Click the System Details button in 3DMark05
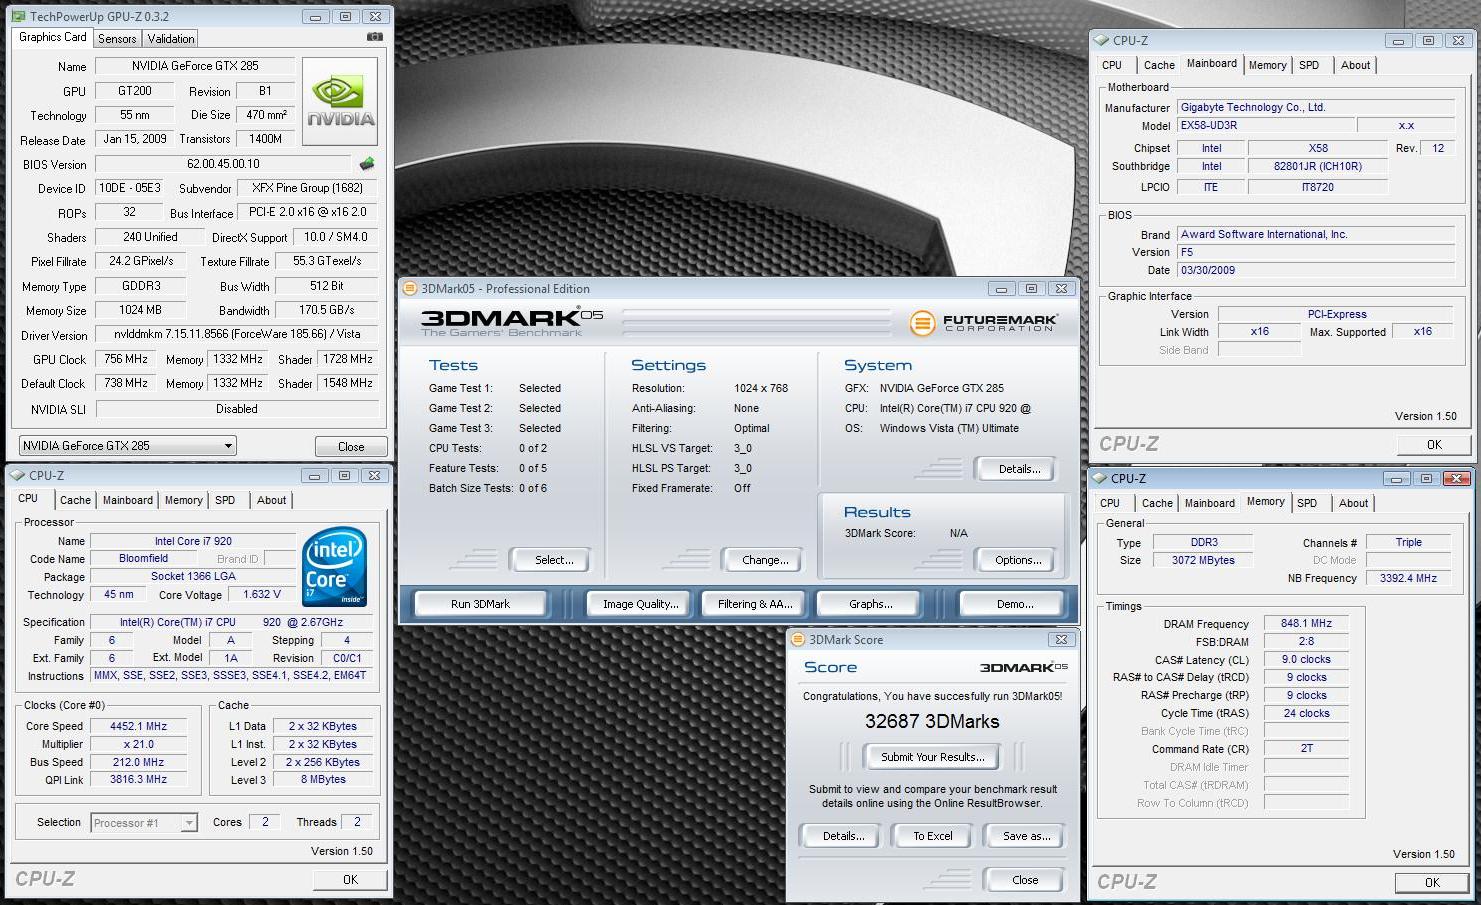 (1018, 468)
